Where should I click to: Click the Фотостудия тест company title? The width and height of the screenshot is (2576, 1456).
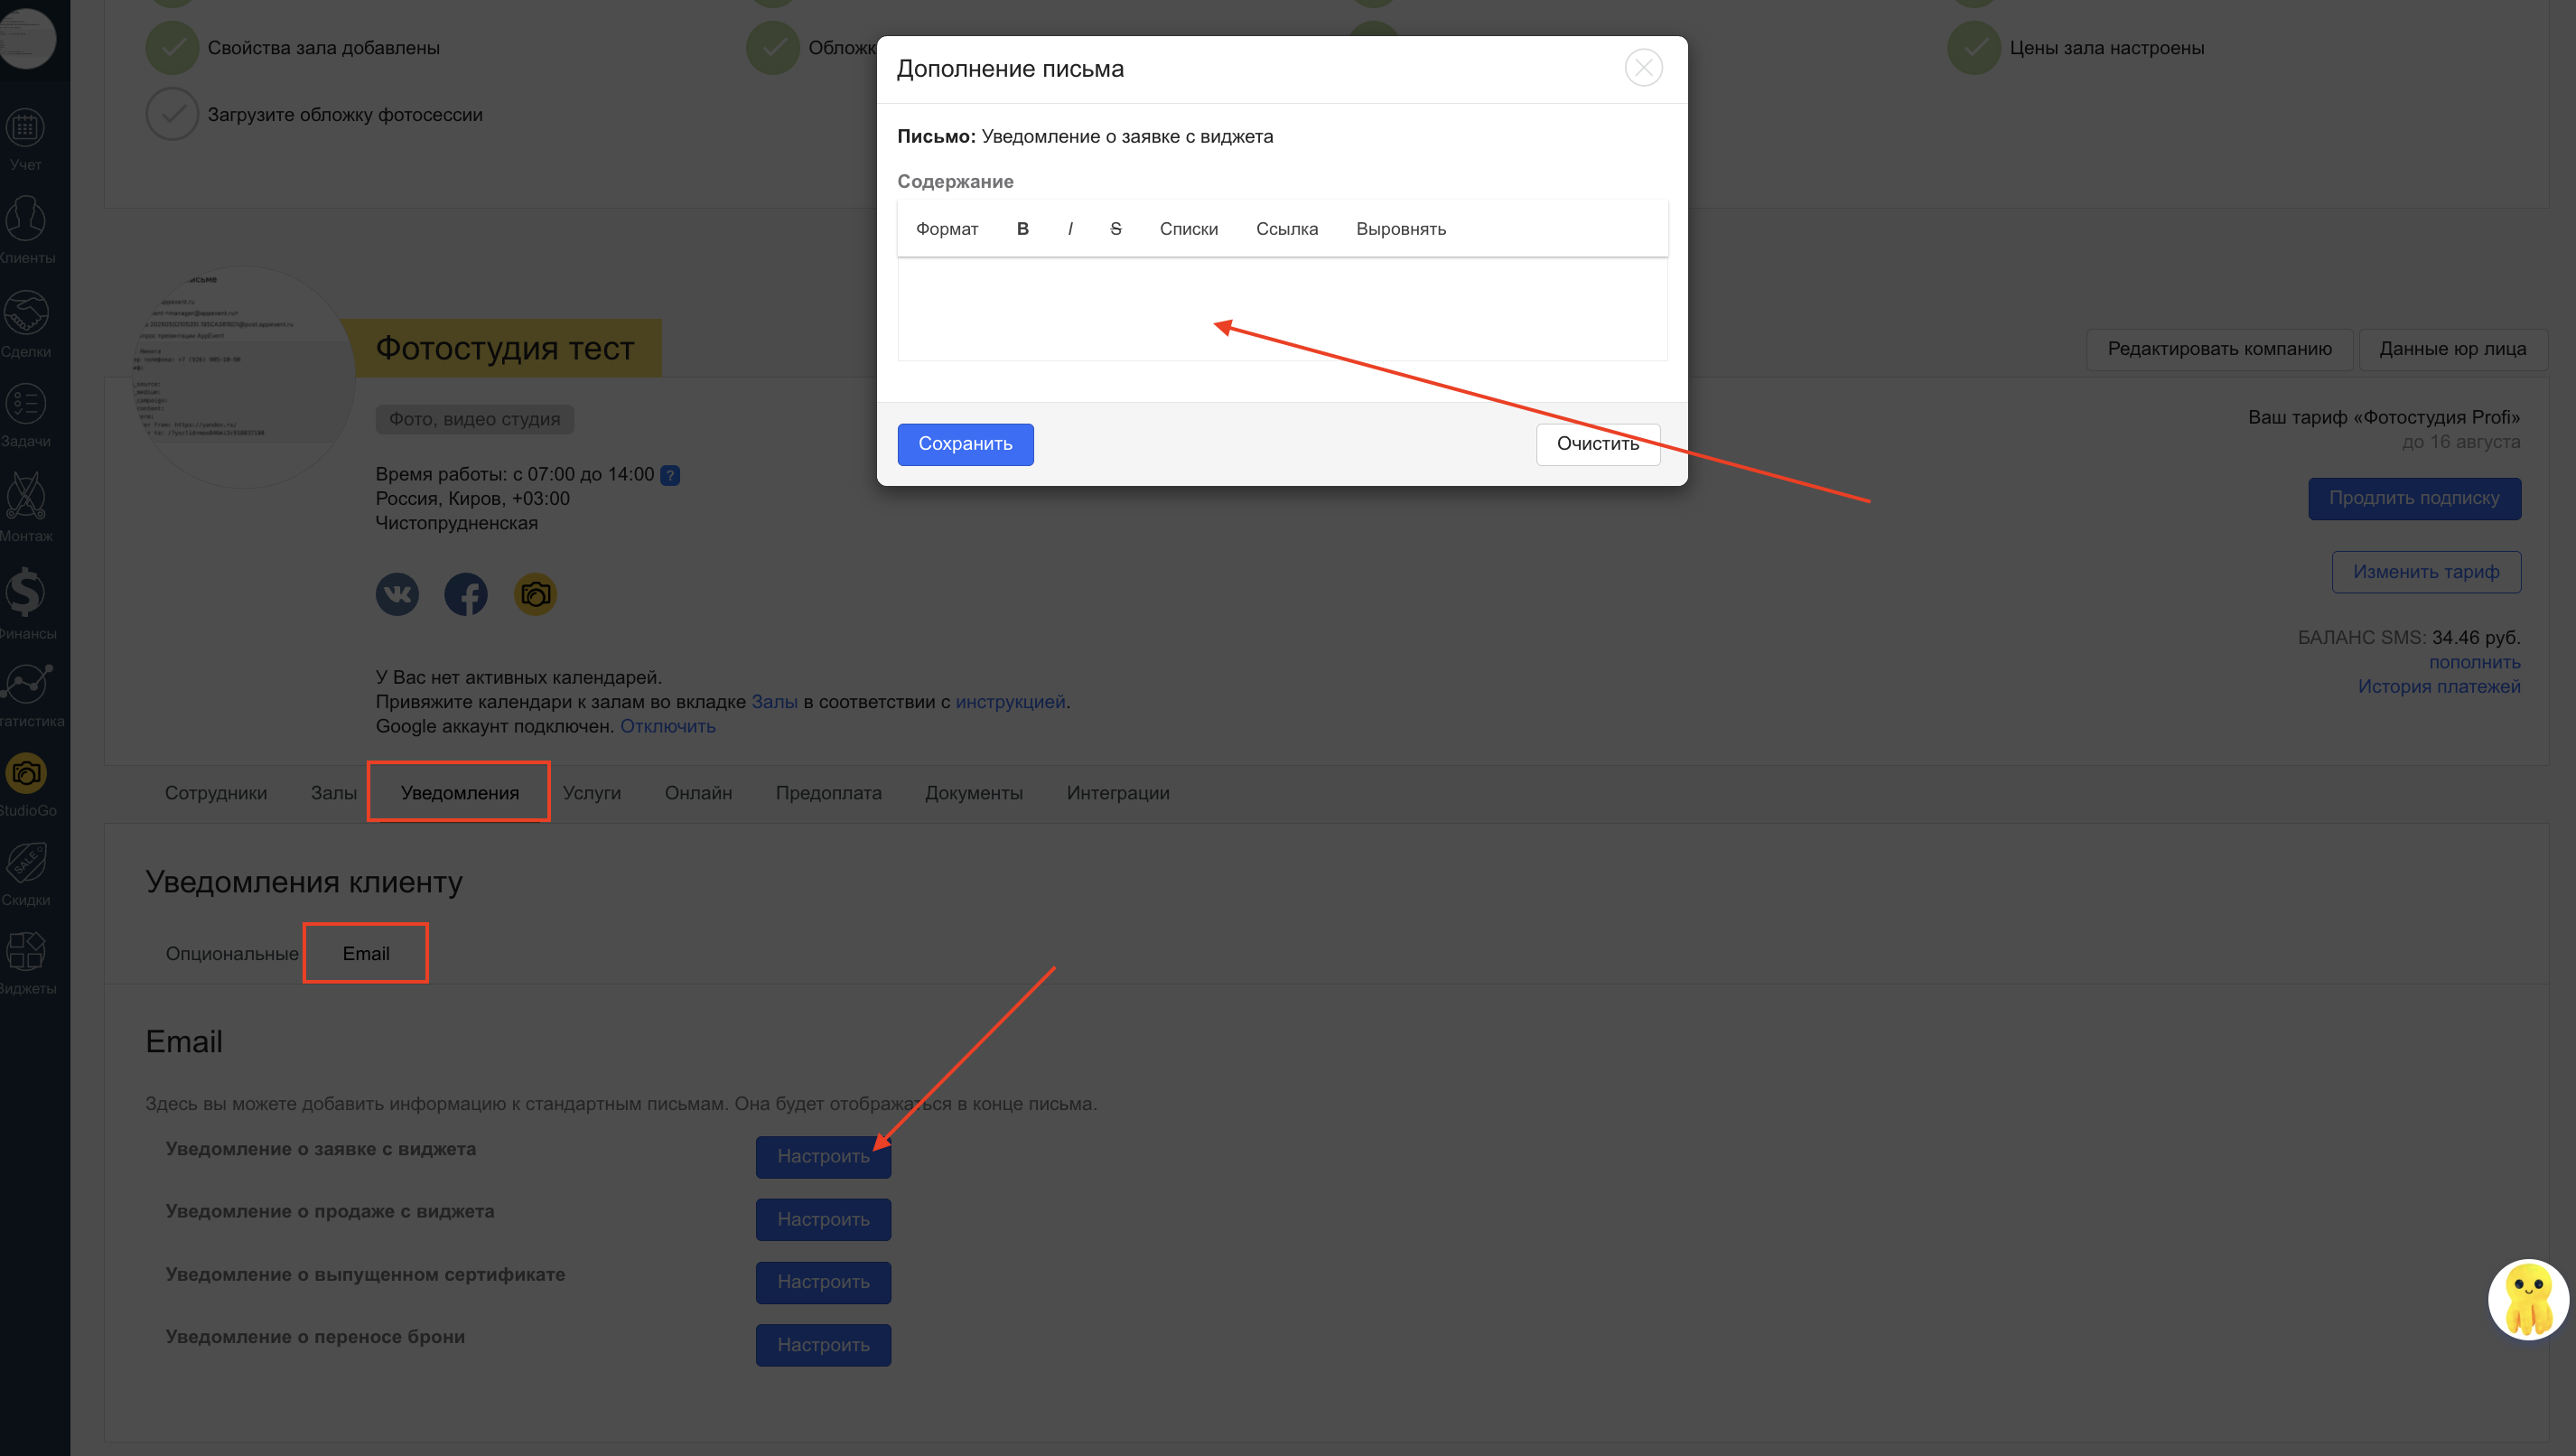point(505,349)
